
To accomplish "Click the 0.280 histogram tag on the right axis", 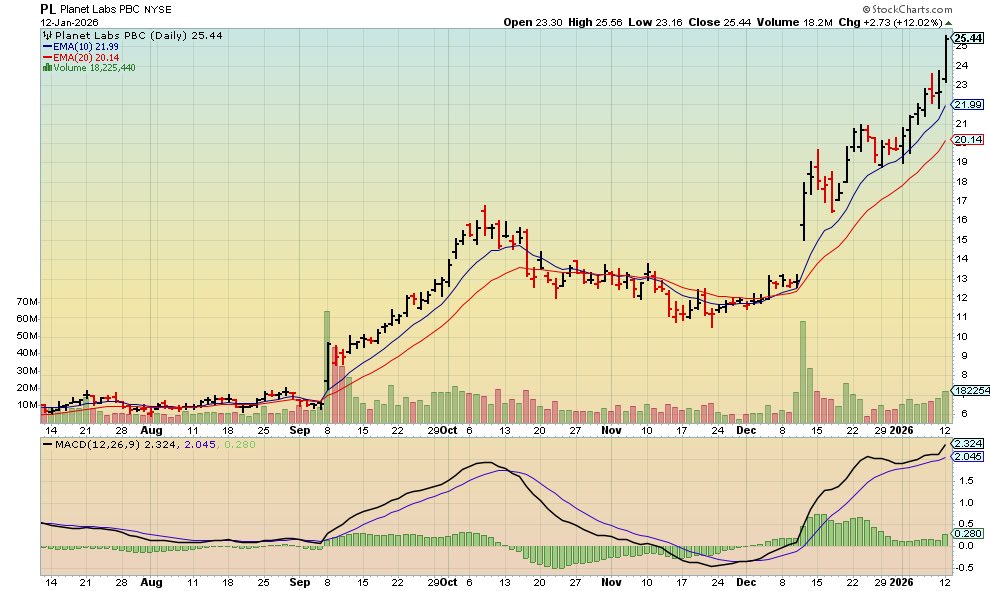I will [x=968, y=534].
